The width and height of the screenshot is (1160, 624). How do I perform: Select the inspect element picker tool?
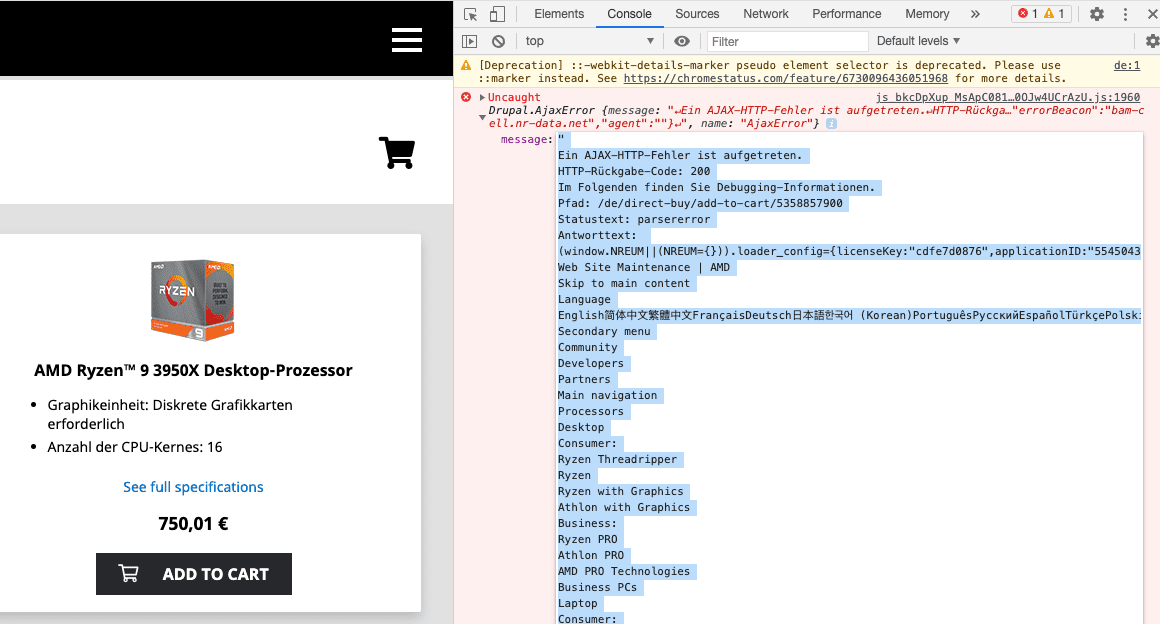(x=471, y=14)
